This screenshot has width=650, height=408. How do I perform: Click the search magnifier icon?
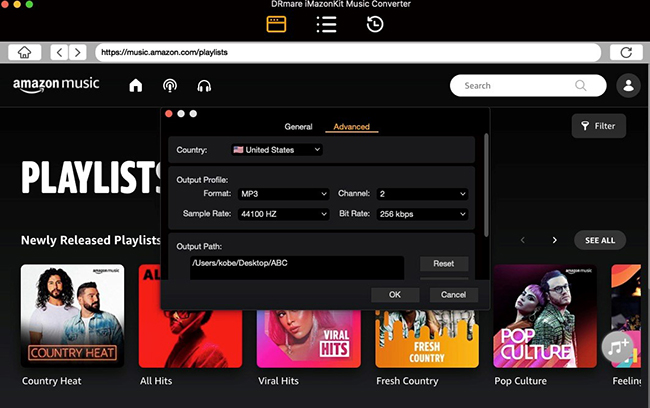pyautogui.click(x=580, y=85)
